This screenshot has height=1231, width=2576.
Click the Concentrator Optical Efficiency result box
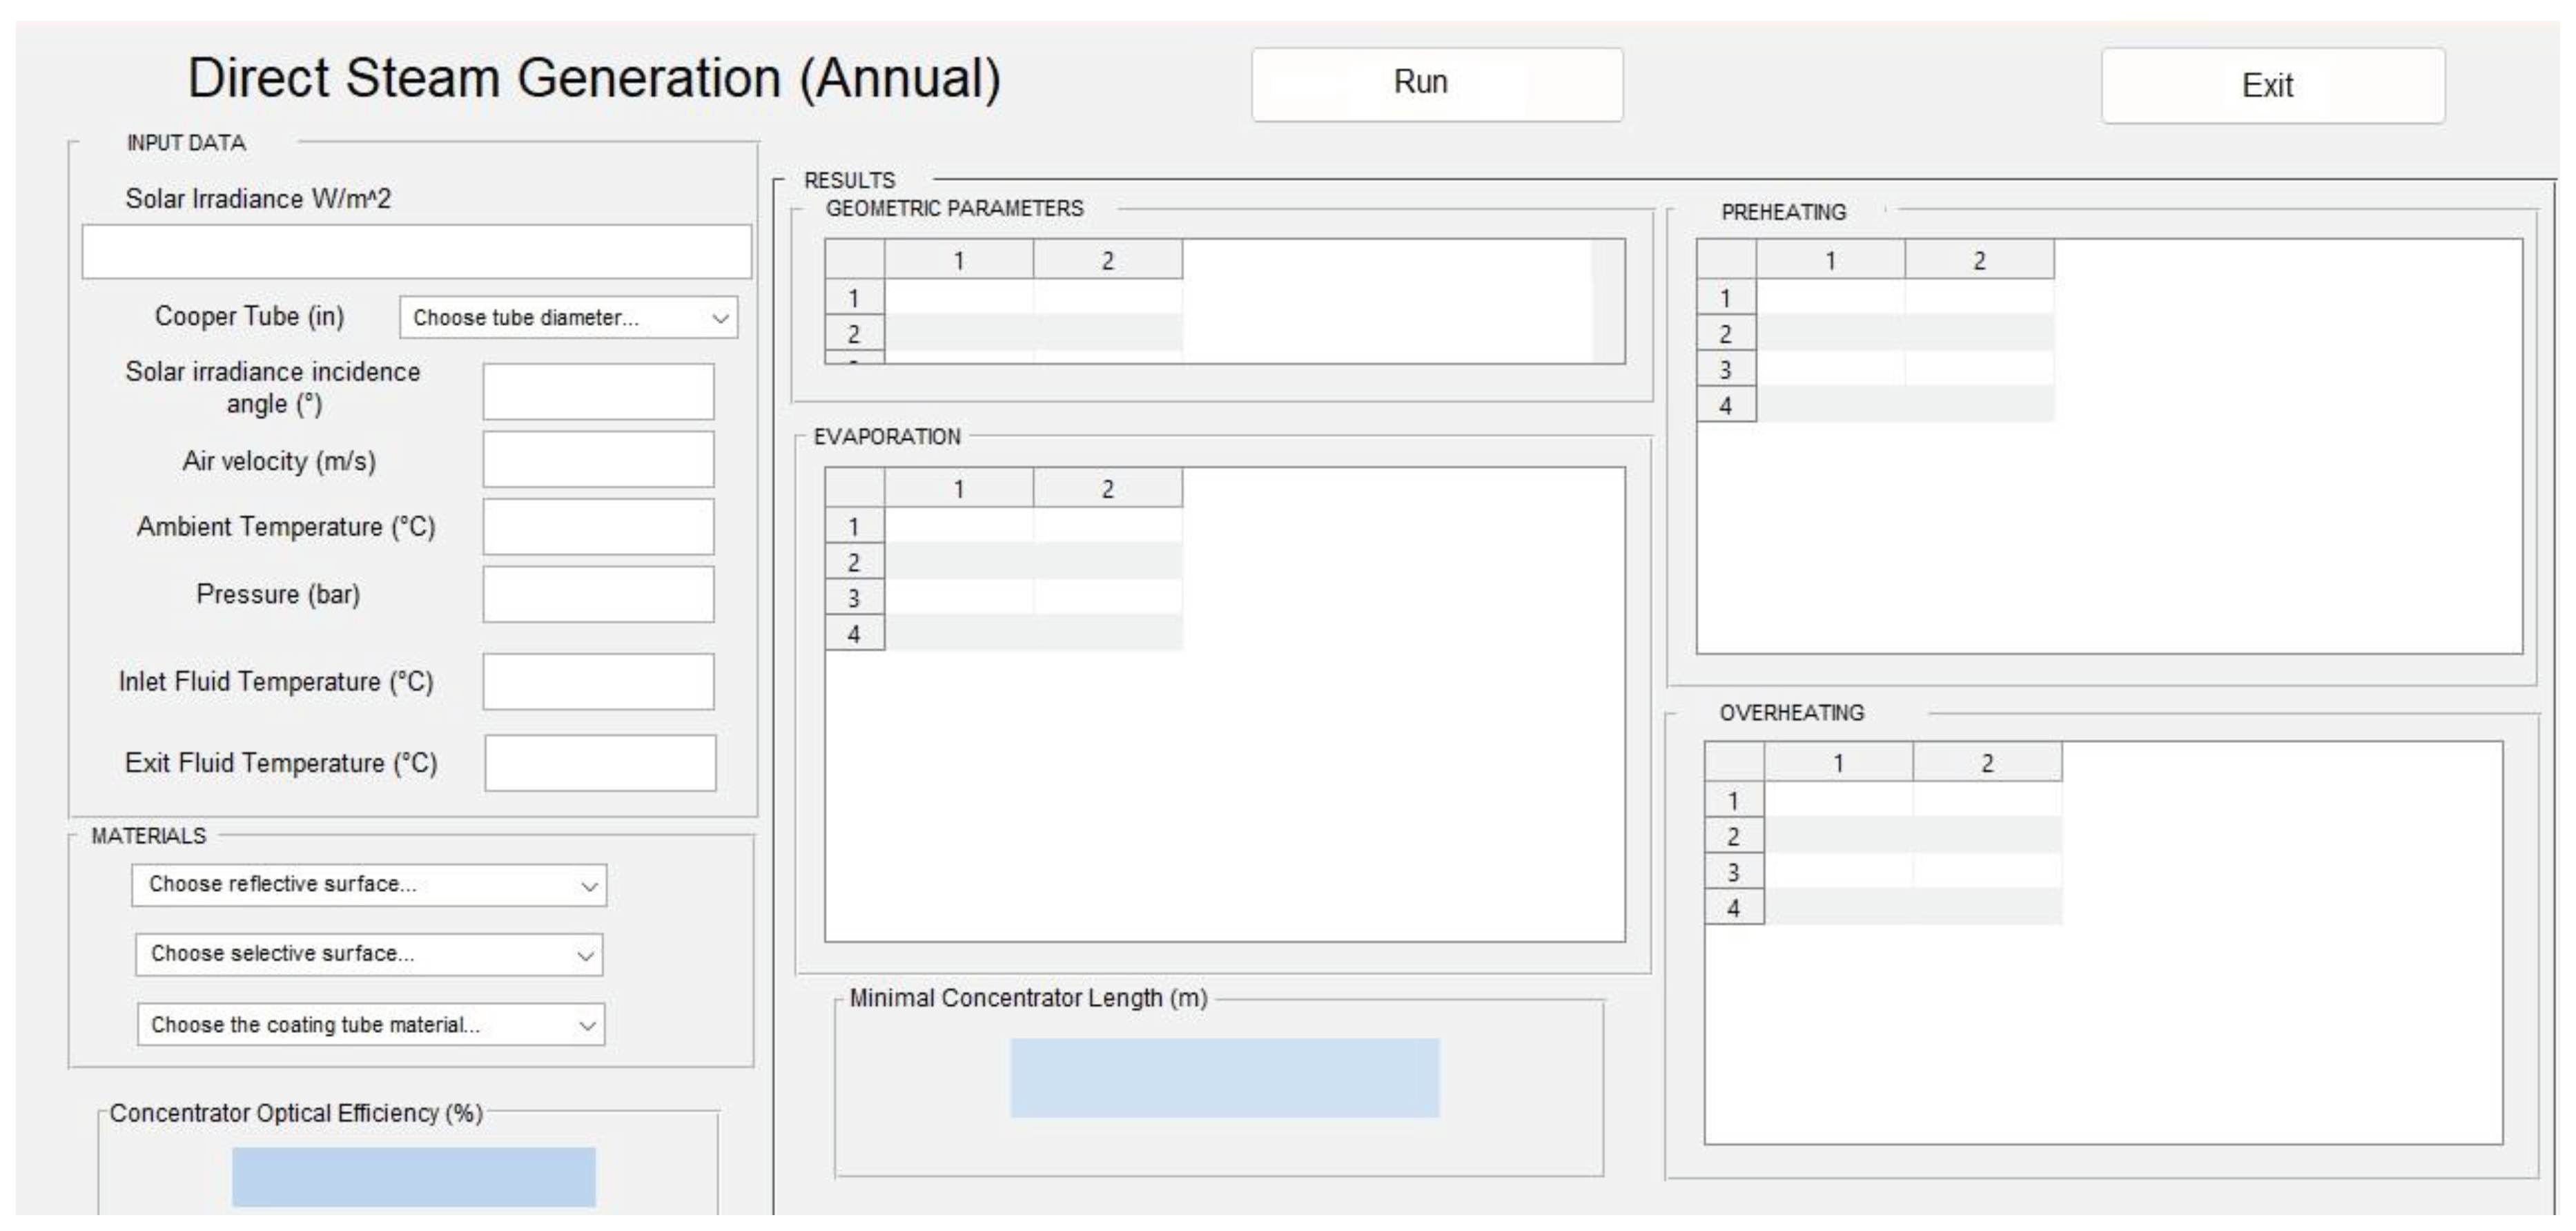click(413, 1177)
